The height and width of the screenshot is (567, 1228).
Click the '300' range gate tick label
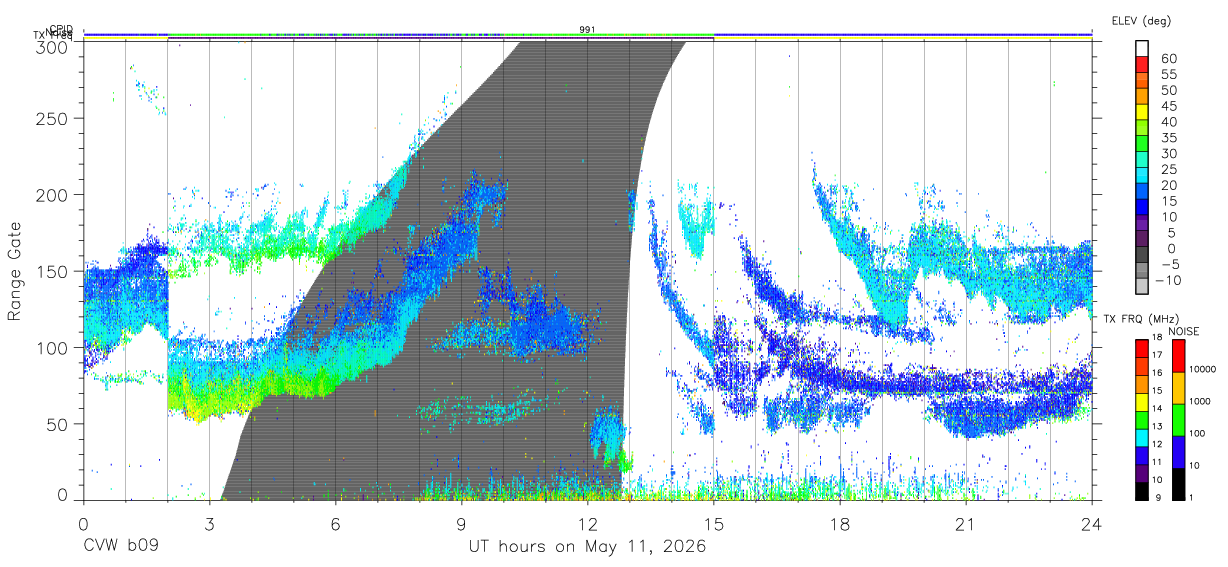click(x=52, y=48)
